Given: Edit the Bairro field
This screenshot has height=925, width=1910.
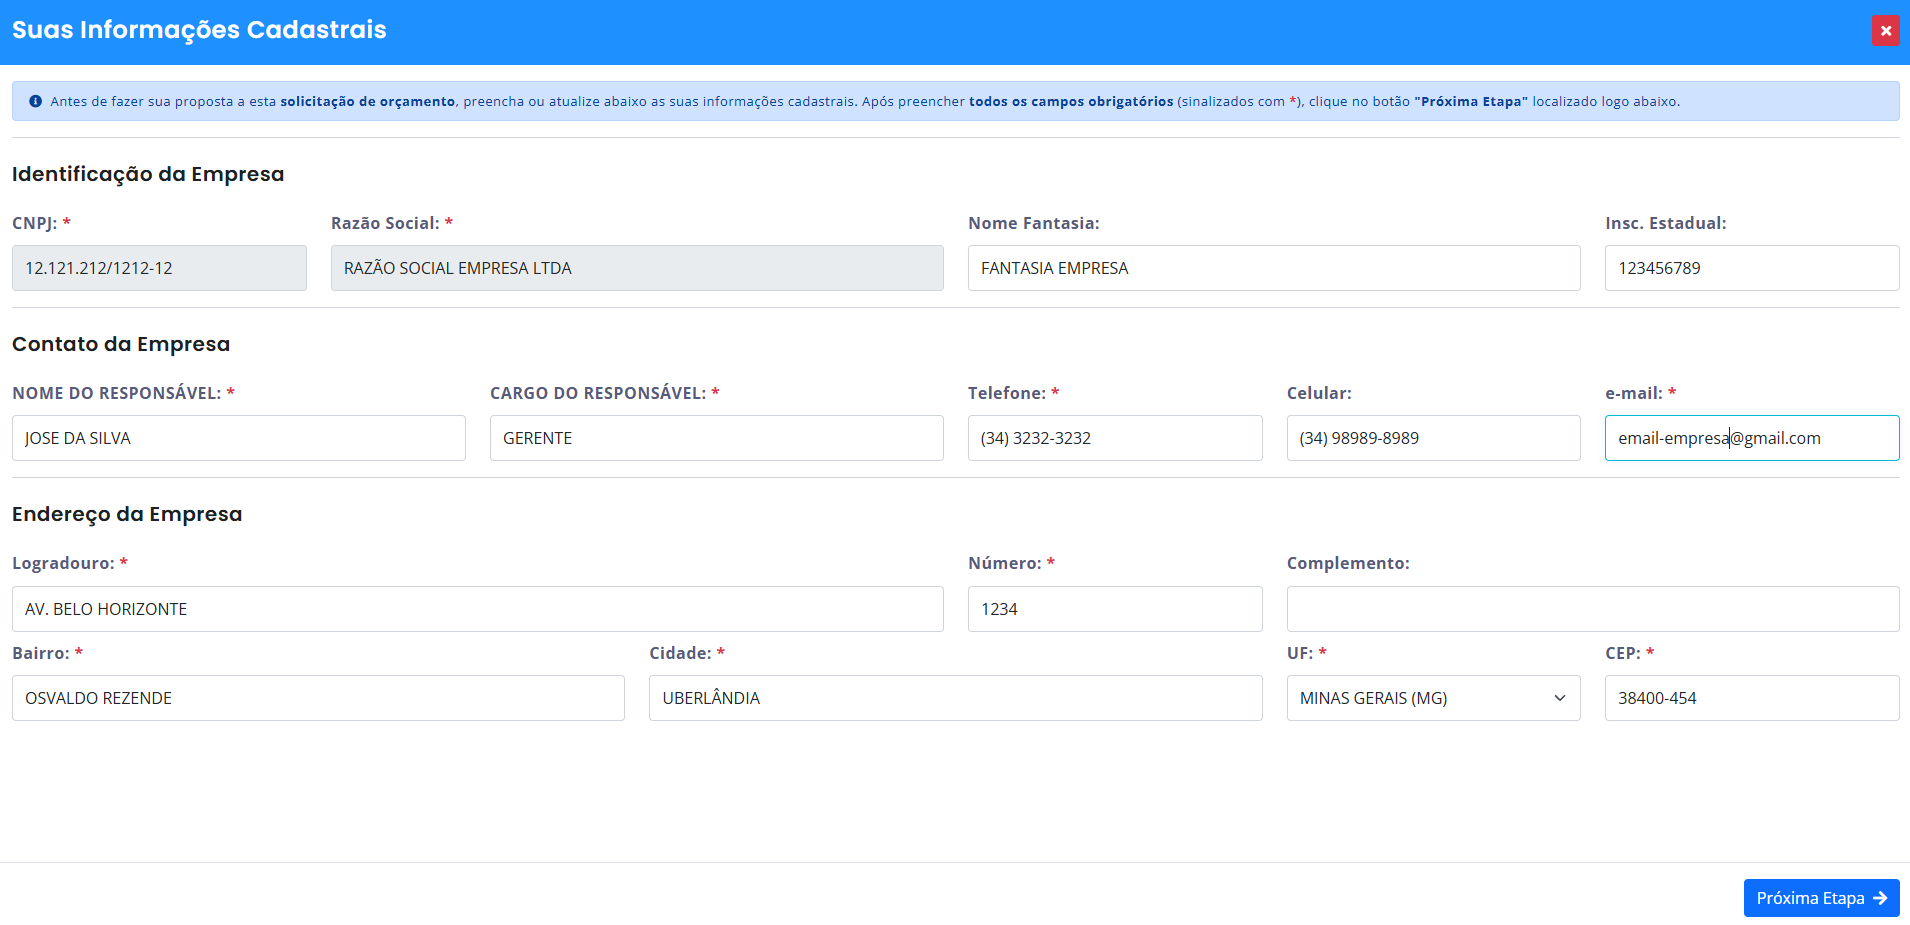Looking at the screenshot, I should pyautogui.click(x=318, y=698).
